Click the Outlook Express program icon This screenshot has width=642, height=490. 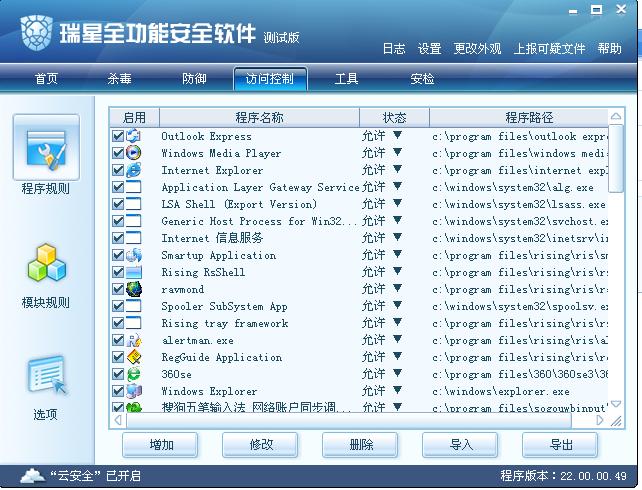coord(133,135)
